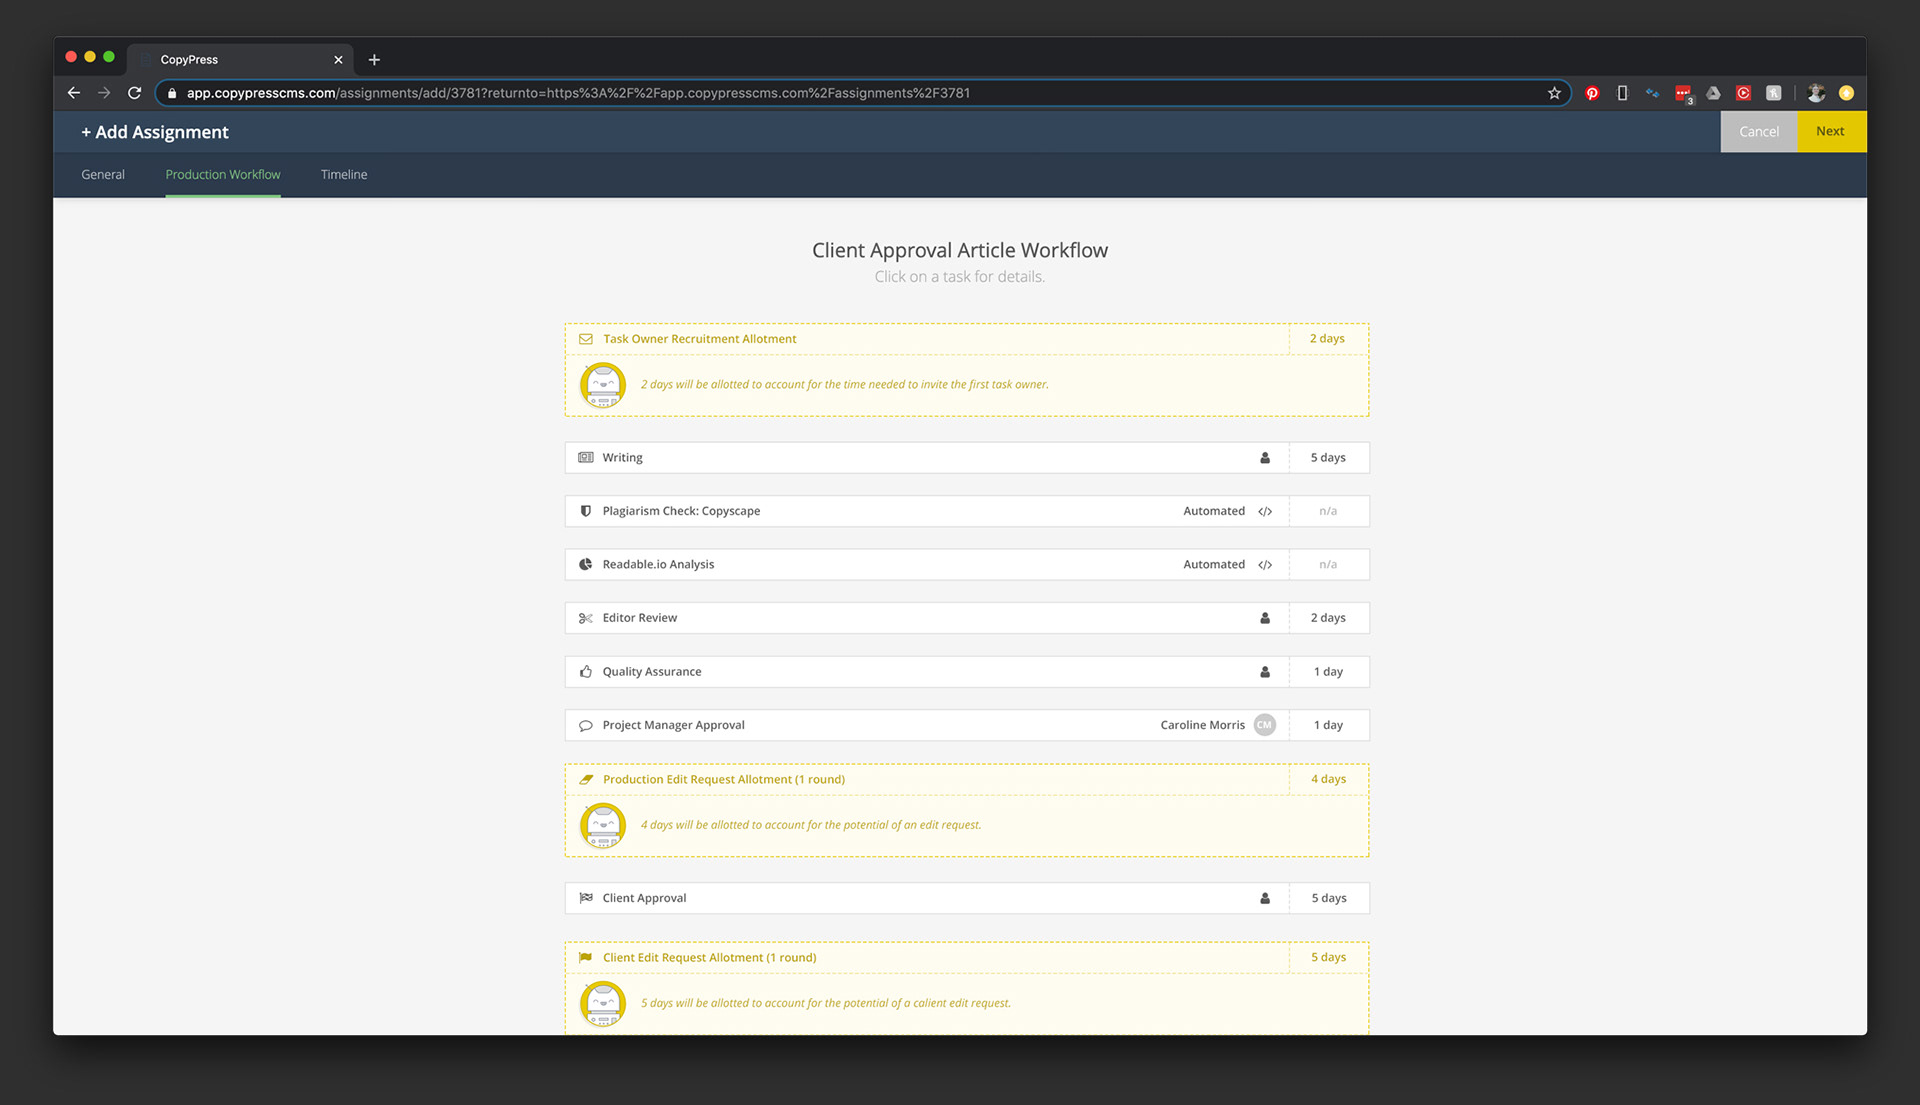Click the person icon in Writing row
The width and height of the screenshot is (1920, 1105).
click(x=1265, y=458)
